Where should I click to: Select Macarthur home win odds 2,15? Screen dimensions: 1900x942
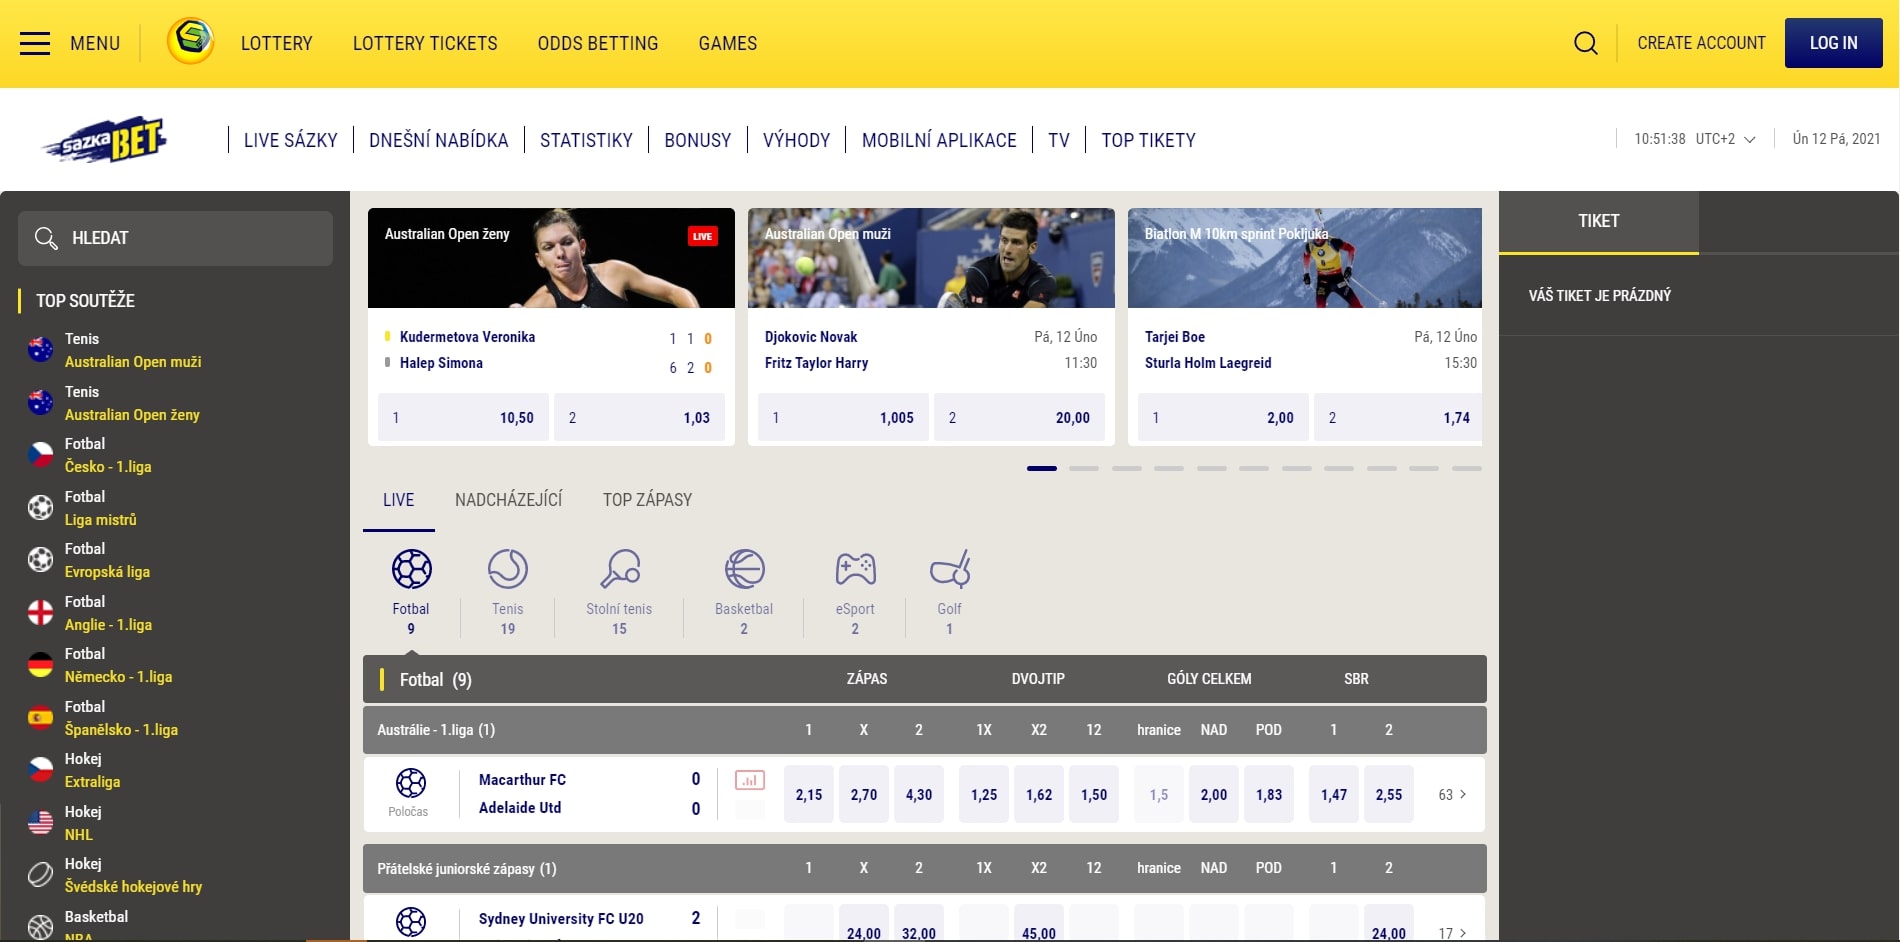click(809, 794)
